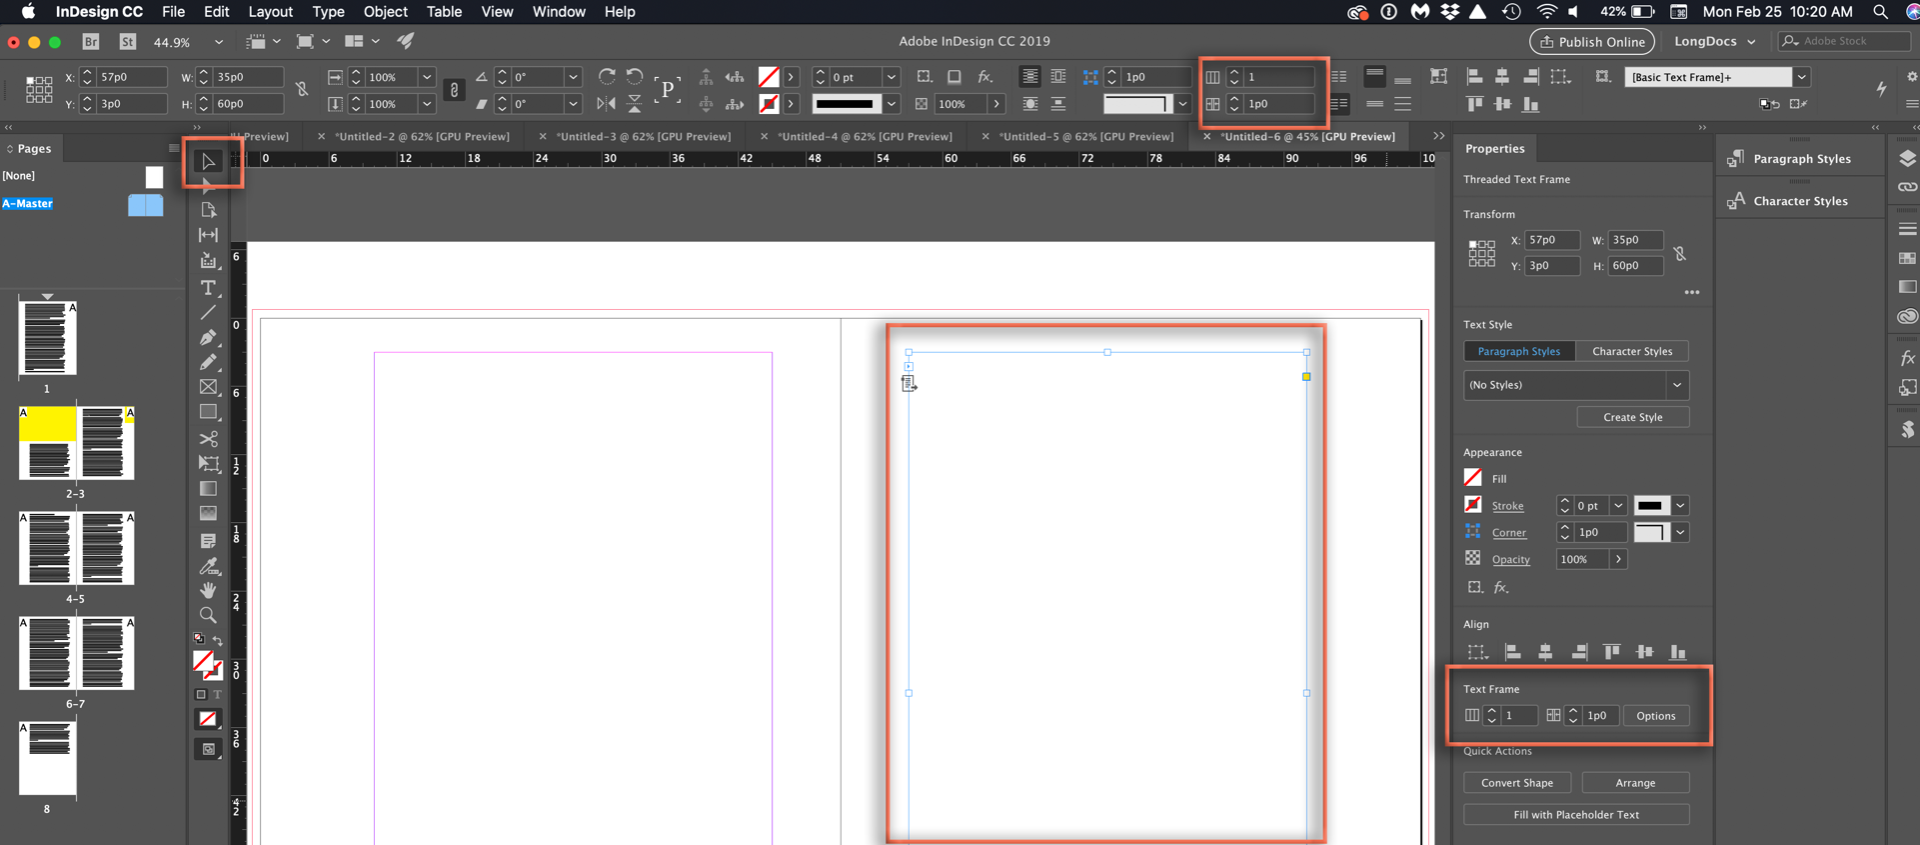Click Publish Online button

coord(1592,42)
